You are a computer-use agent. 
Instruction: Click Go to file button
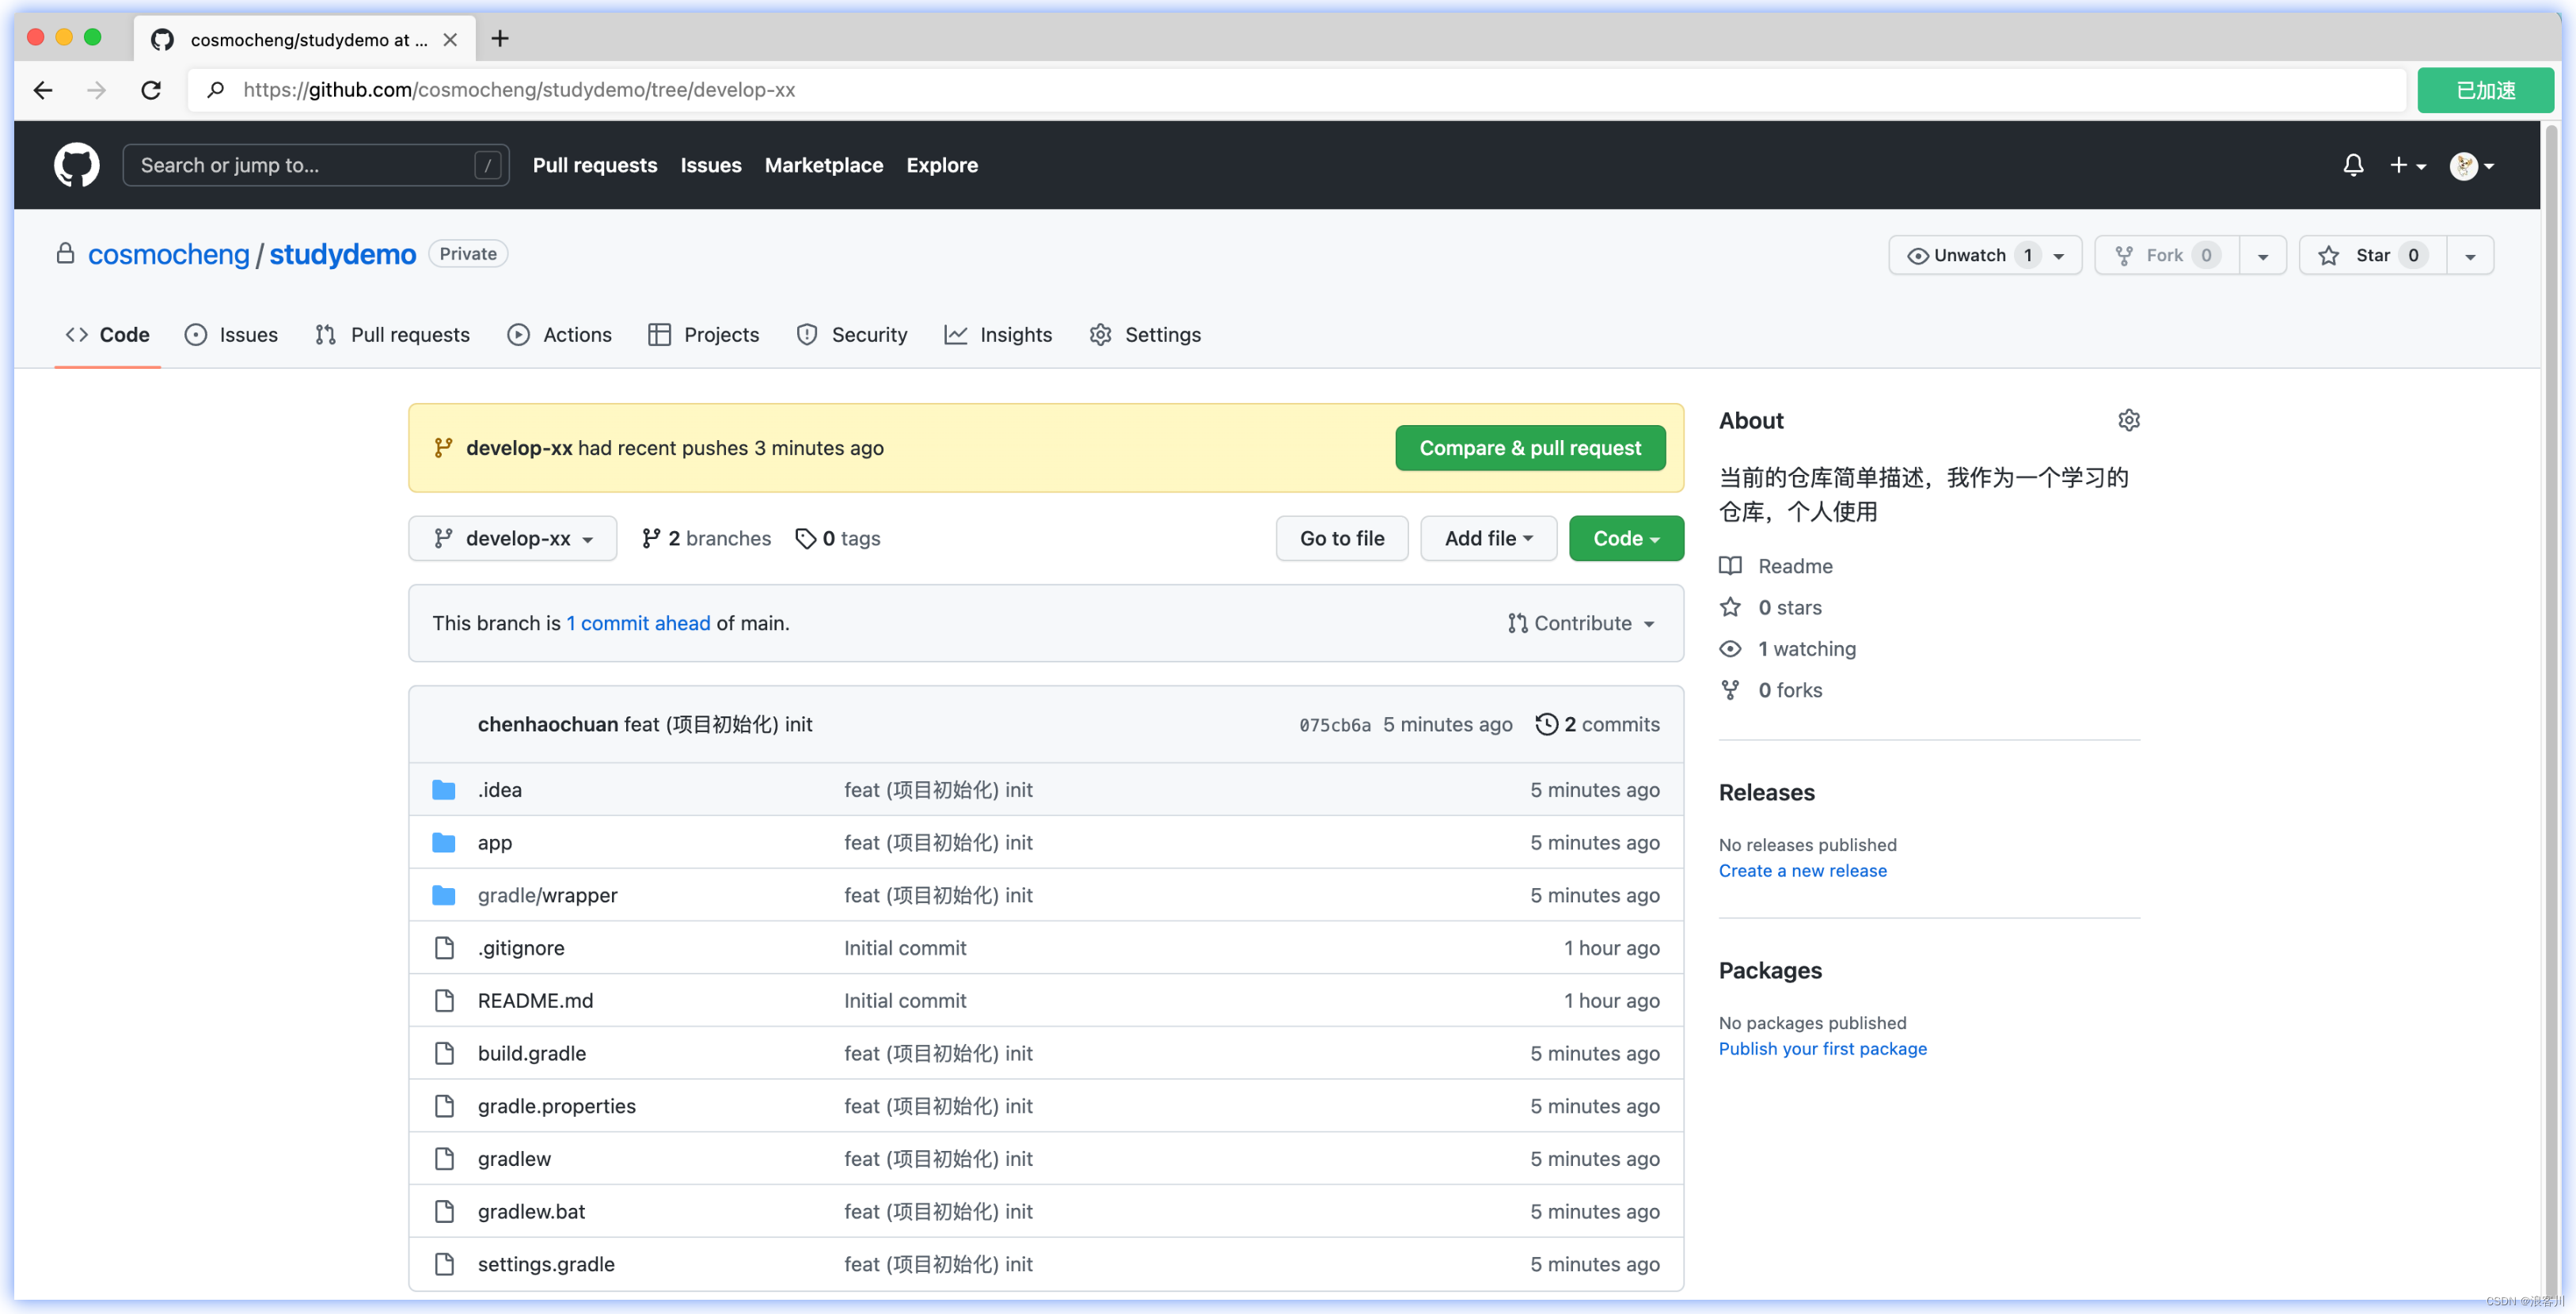tap(1342, 538)
